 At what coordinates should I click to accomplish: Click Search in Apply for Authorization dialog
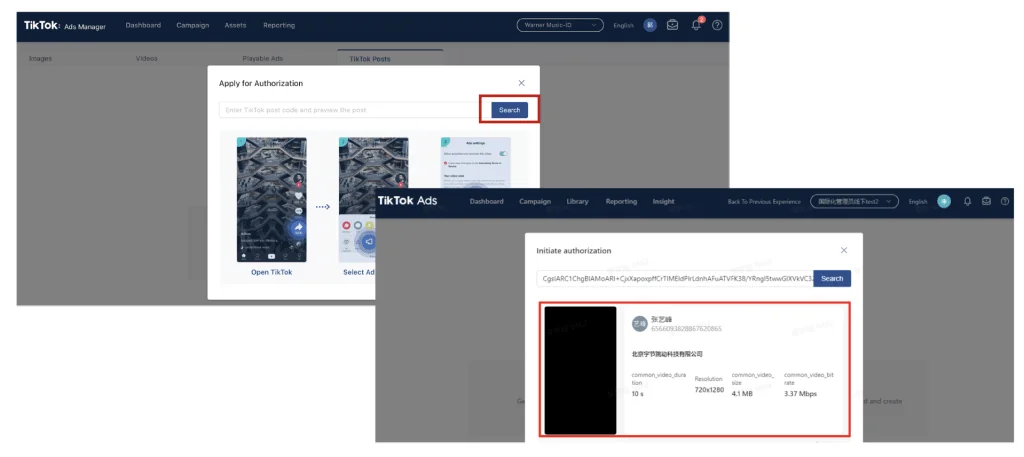(x=509, y=110)
